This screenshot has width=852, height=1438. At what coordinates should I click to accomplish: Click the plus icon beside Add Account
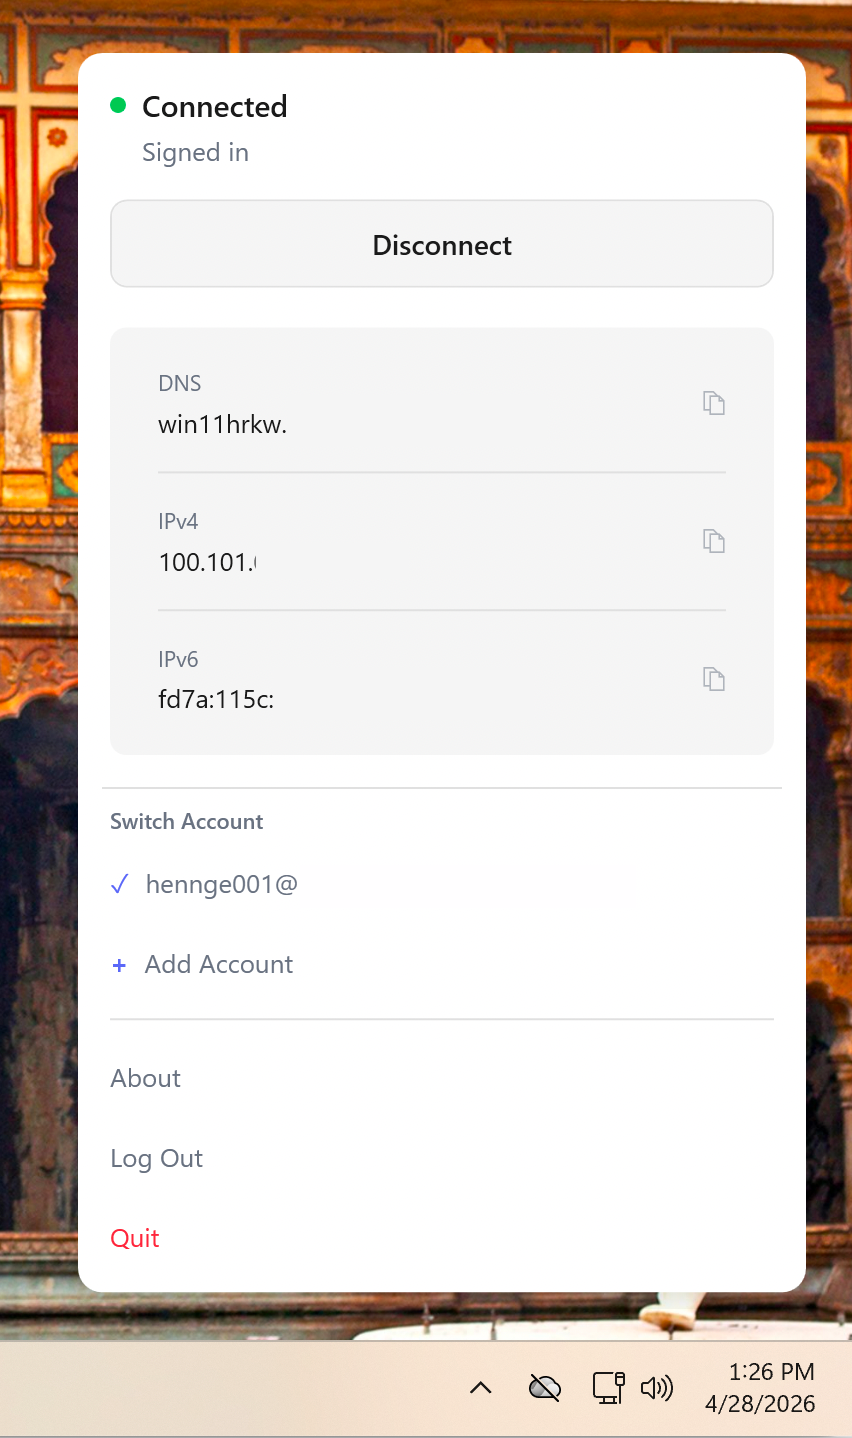tap(119, 965)
